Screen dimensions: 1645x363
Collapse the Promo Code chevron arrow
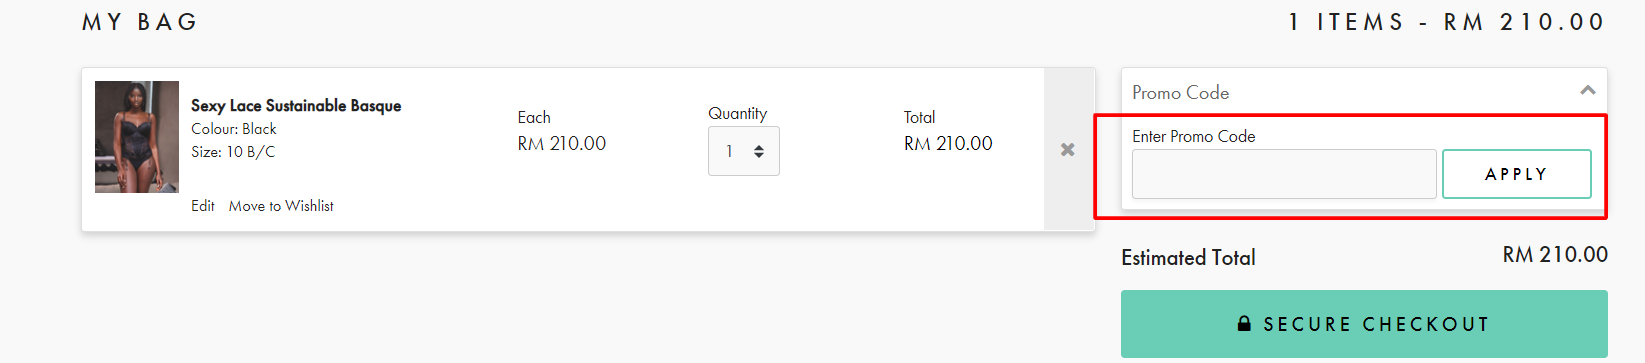coord(1587,90)
